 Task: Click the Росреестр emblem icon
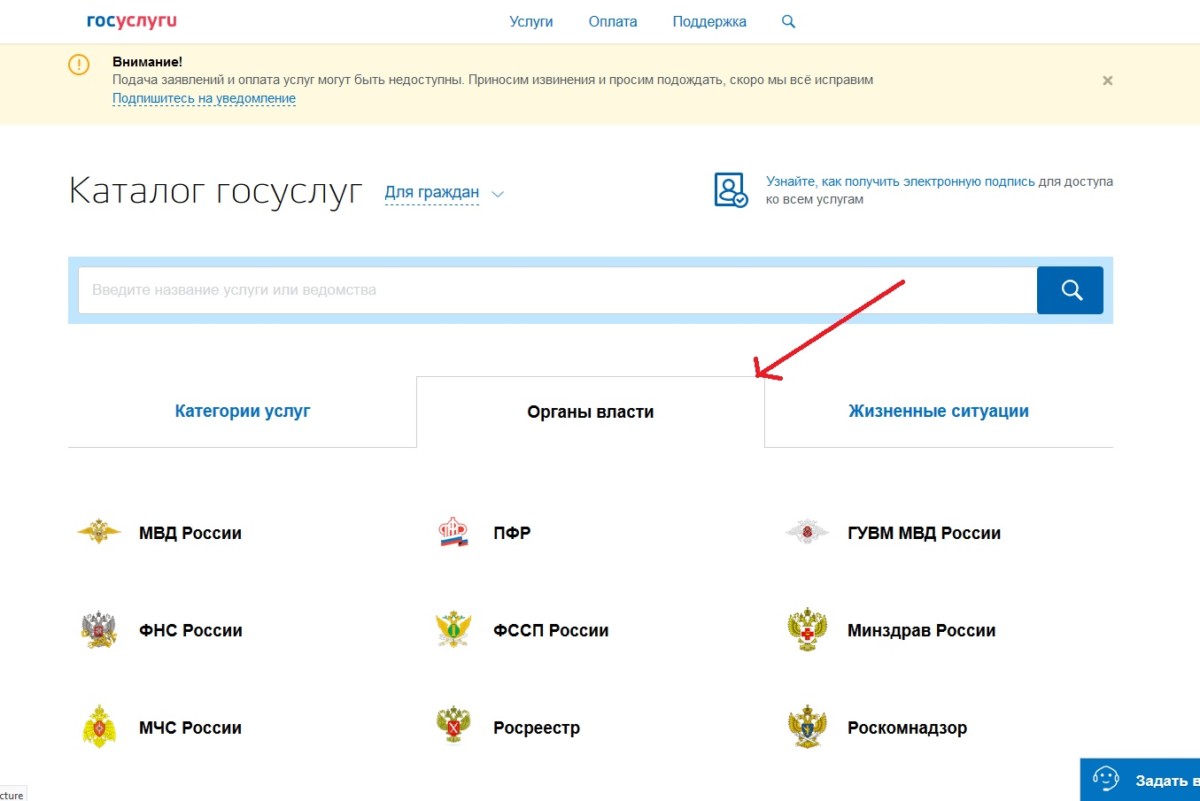(454, 728)
